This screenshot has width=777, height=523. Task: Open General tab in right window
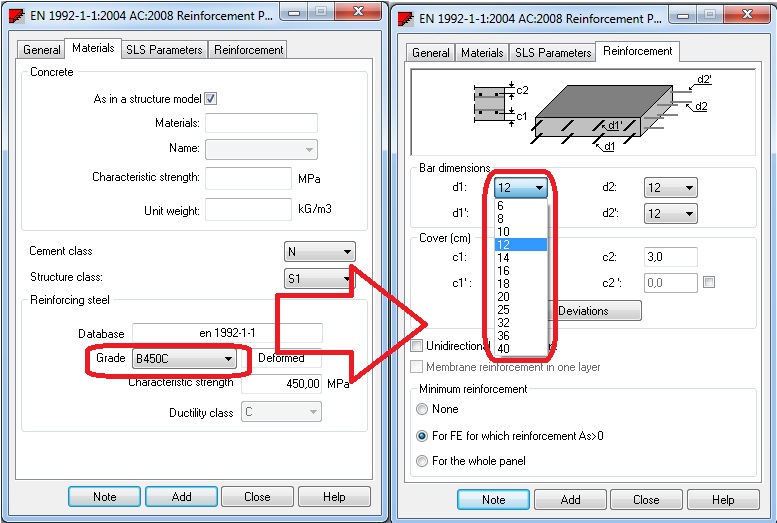click(x=431, y=53)
